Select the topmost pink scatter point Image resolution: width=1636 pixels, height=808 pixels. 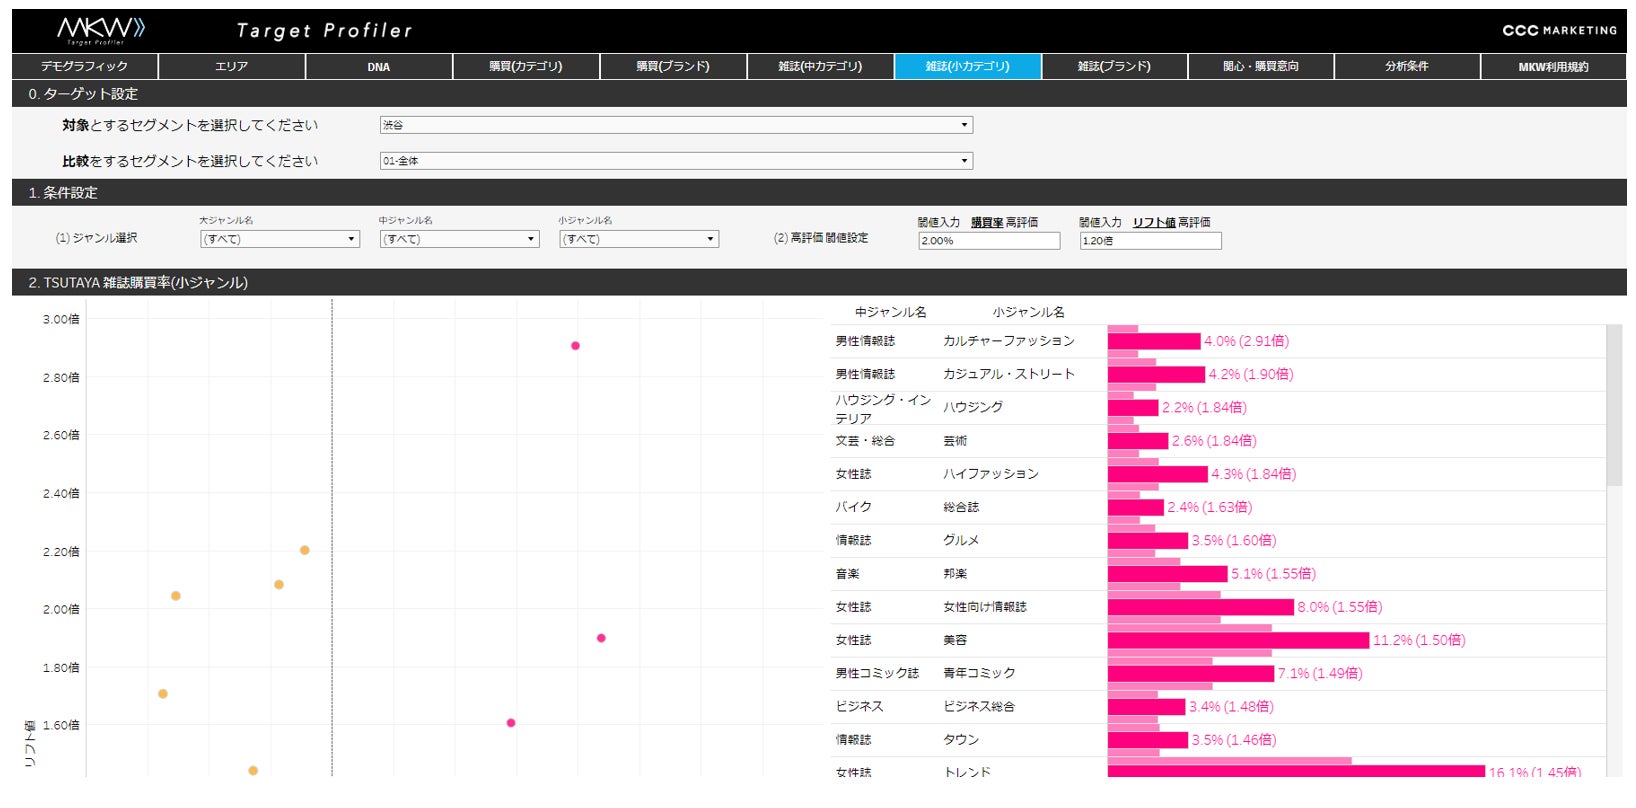pyautogui.click(x=575, y=346)
